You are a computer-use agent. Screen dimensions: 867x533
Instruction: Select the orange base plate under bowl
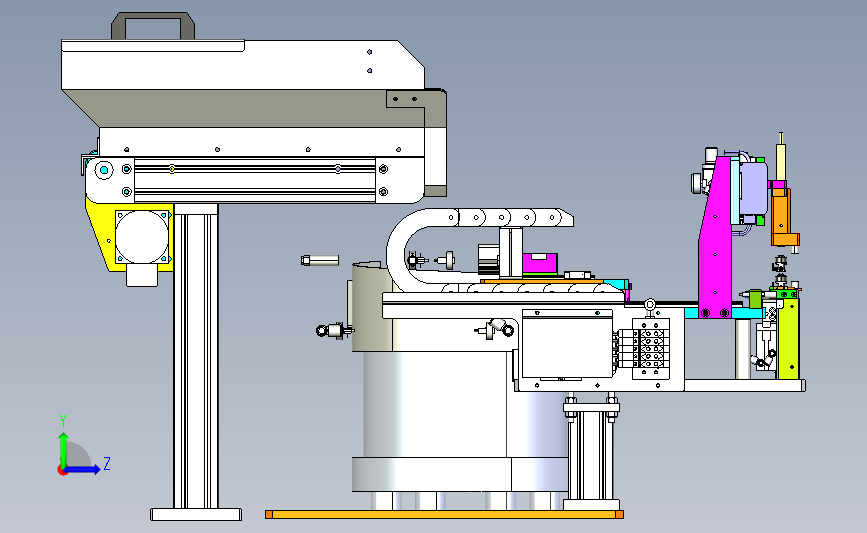pyautogui.click(x=445, y=515)
